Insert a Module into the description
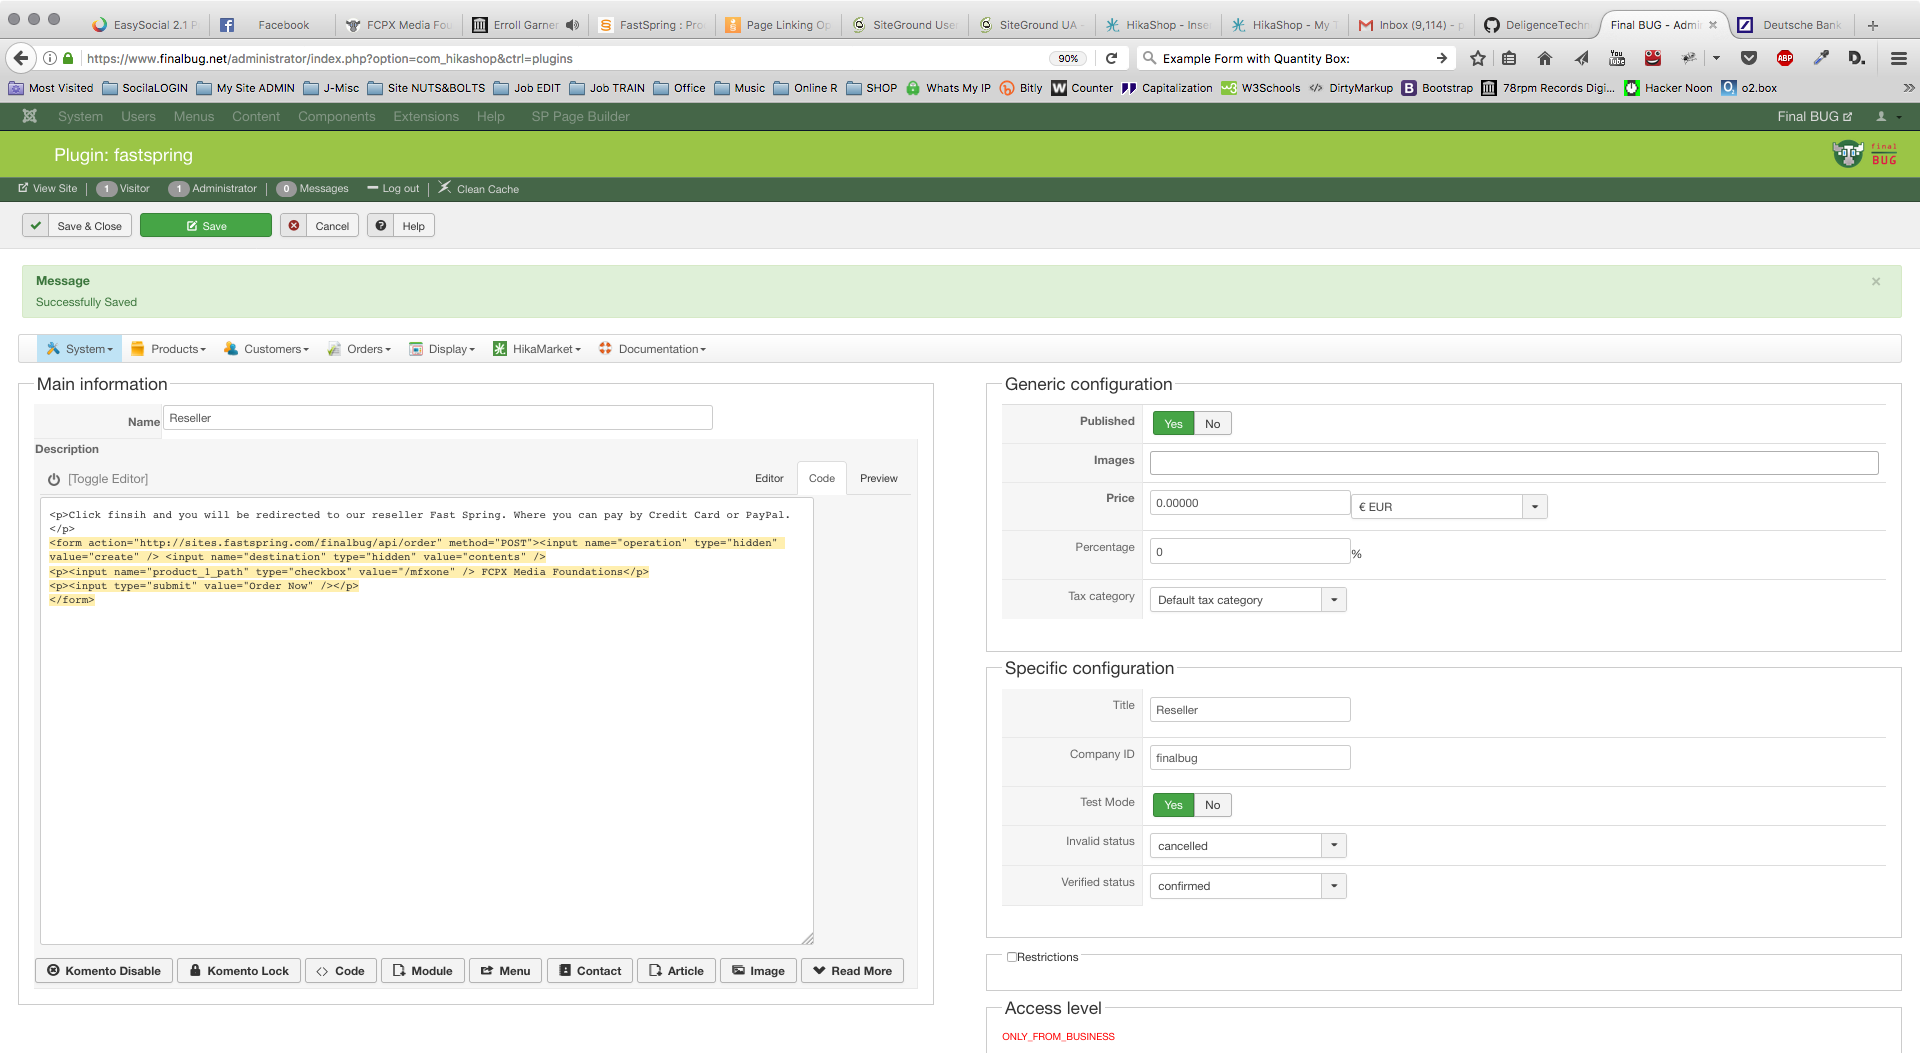1920x1053 pixels. [x=423, y=971]
